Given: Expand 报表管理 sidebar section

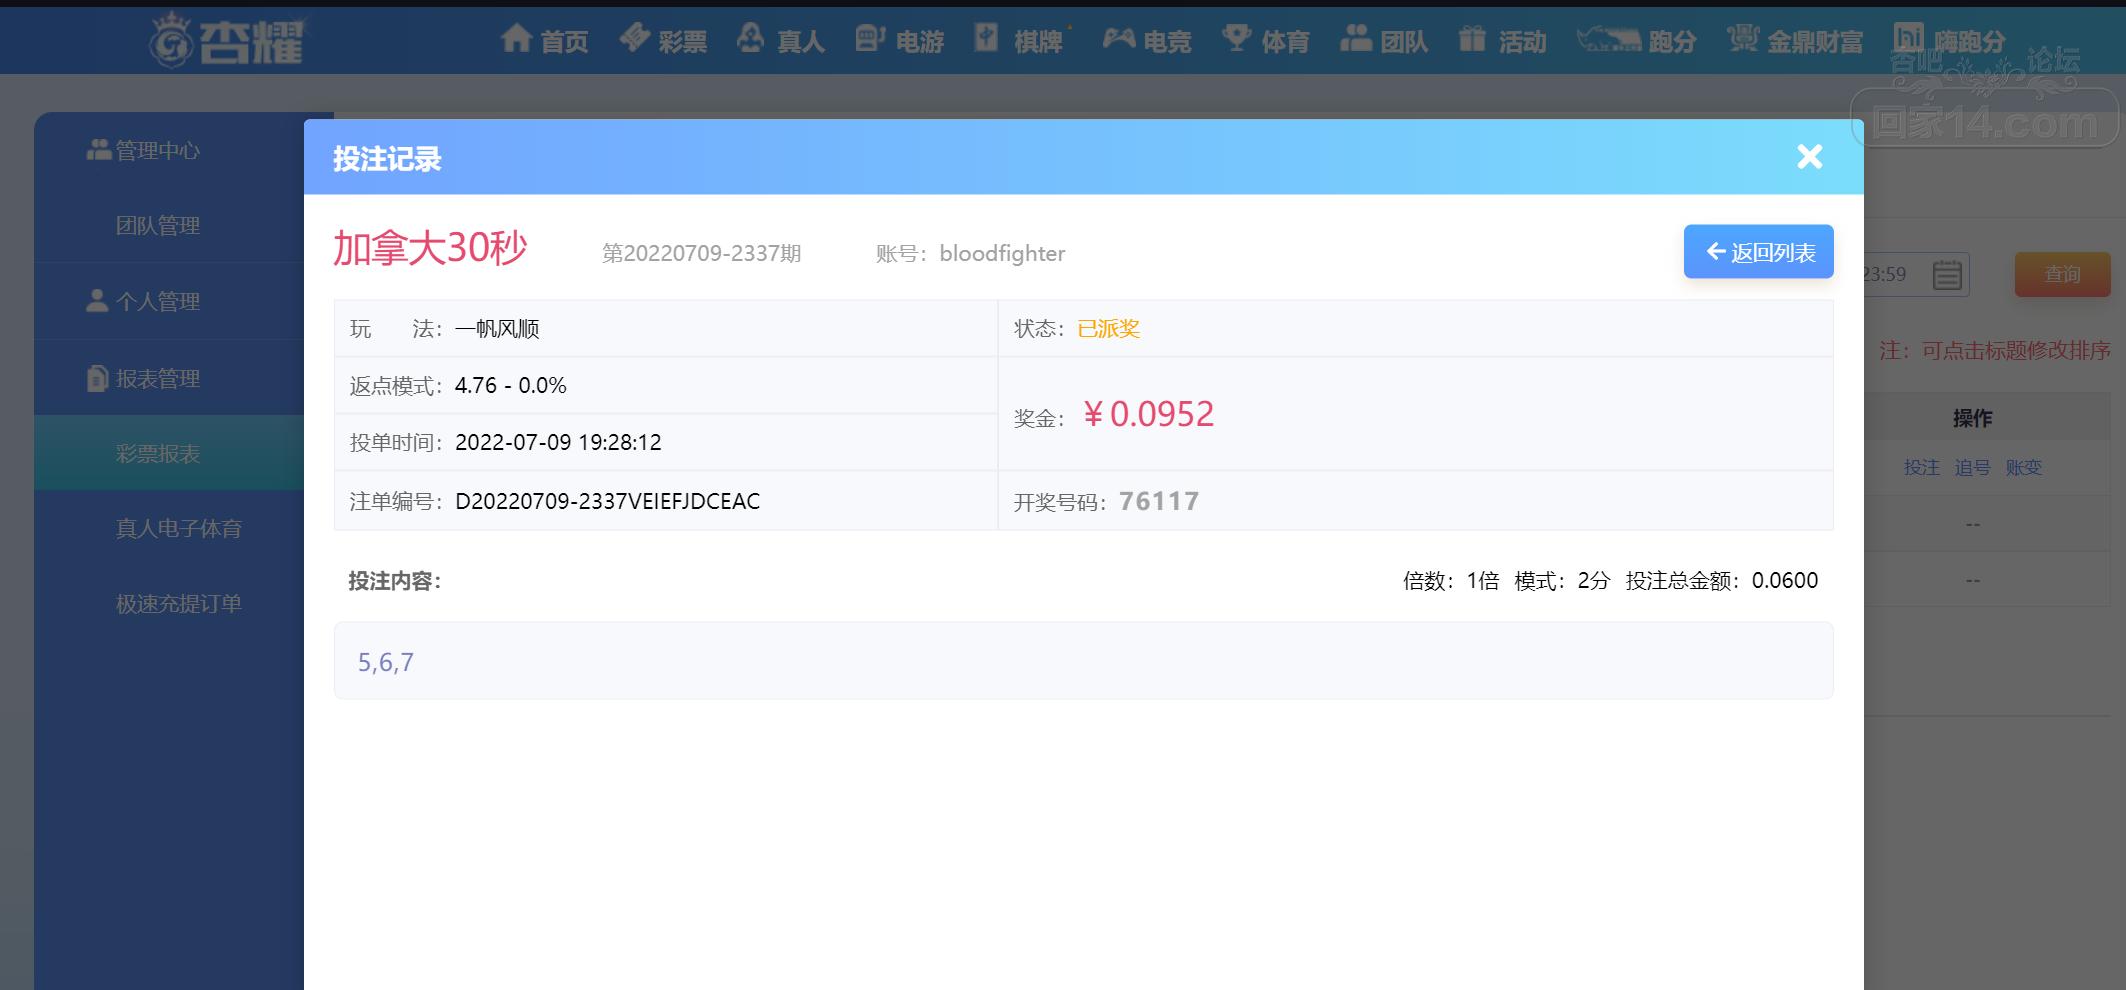Looking at the screenshot, I should [158, 379].
